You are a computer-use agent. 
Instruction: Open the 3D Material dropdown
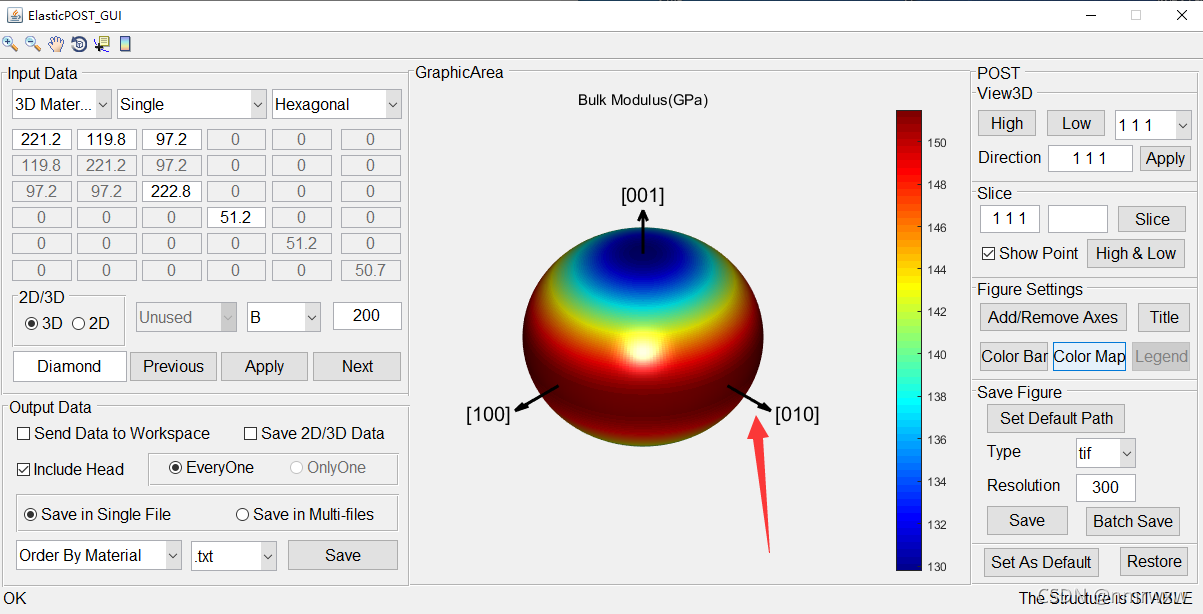click(x=62, y=104)
